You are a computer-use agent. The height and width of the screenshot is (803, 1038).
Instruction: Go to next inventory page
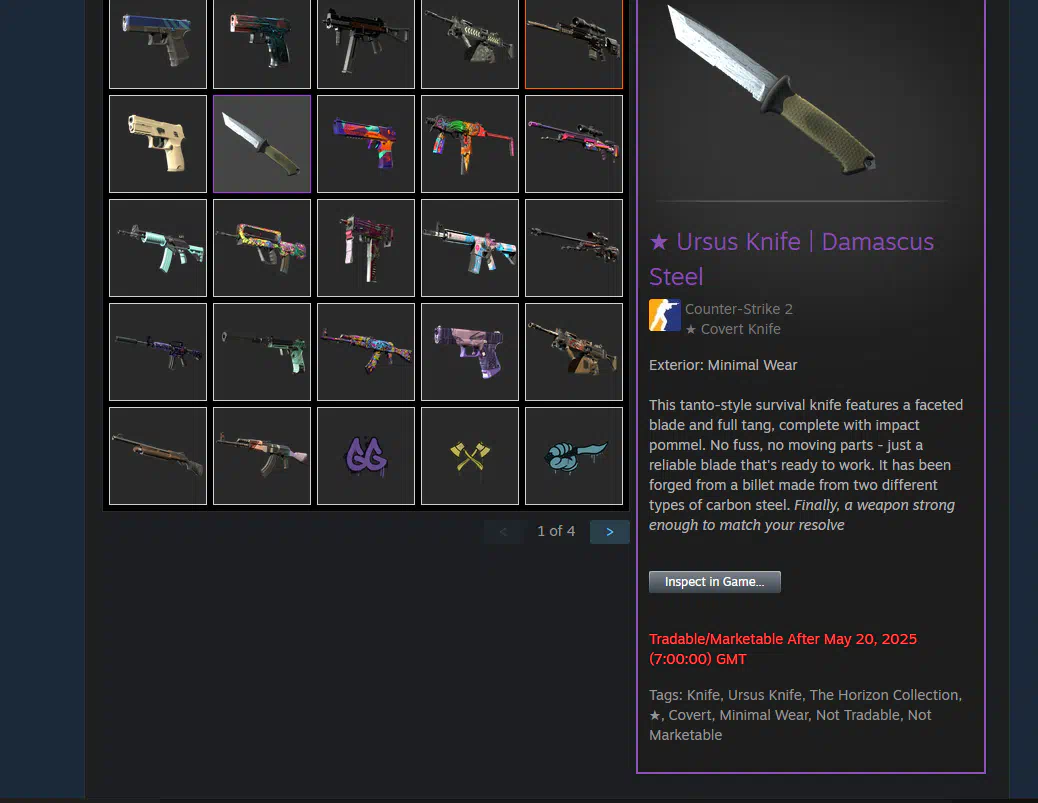[x=609, y=532]
